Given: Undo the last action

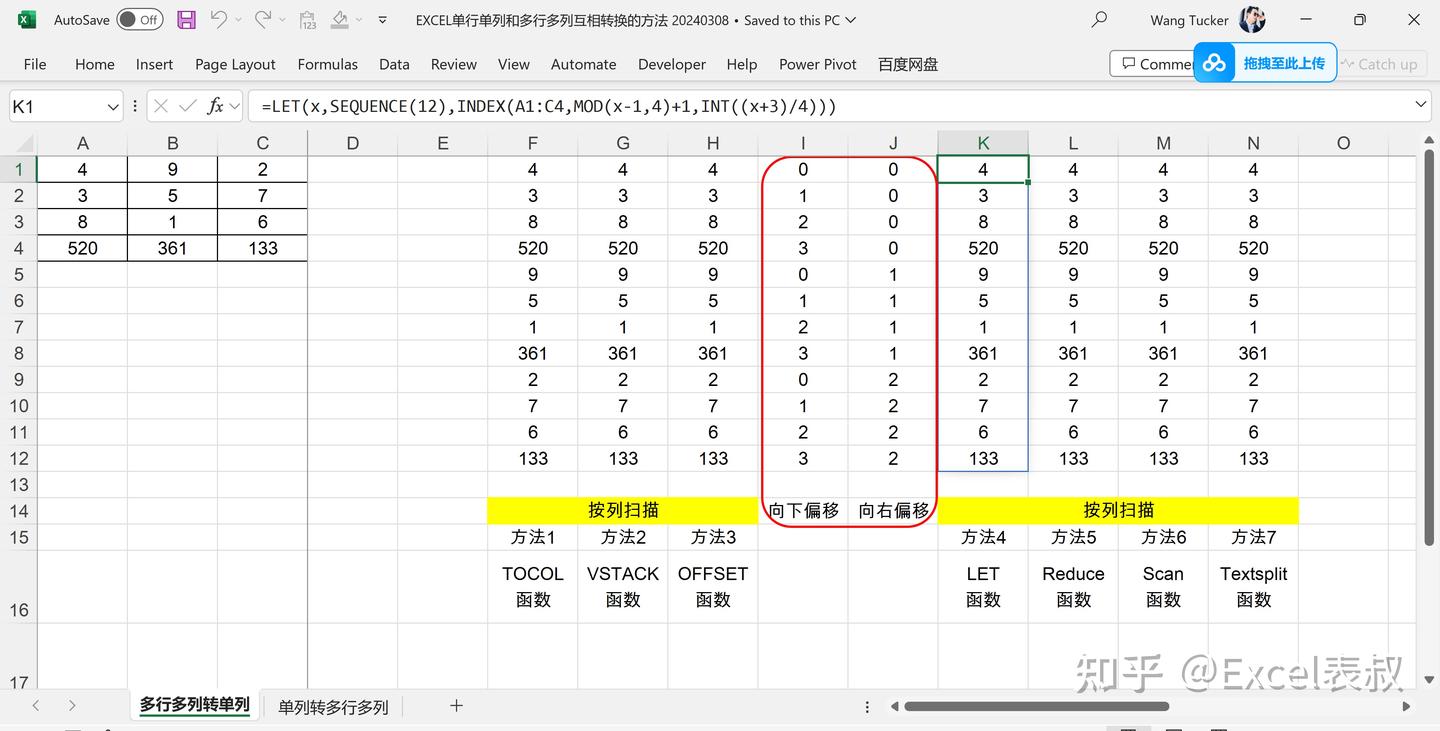Looking at the screenshot, I should (x=219, y=19).
